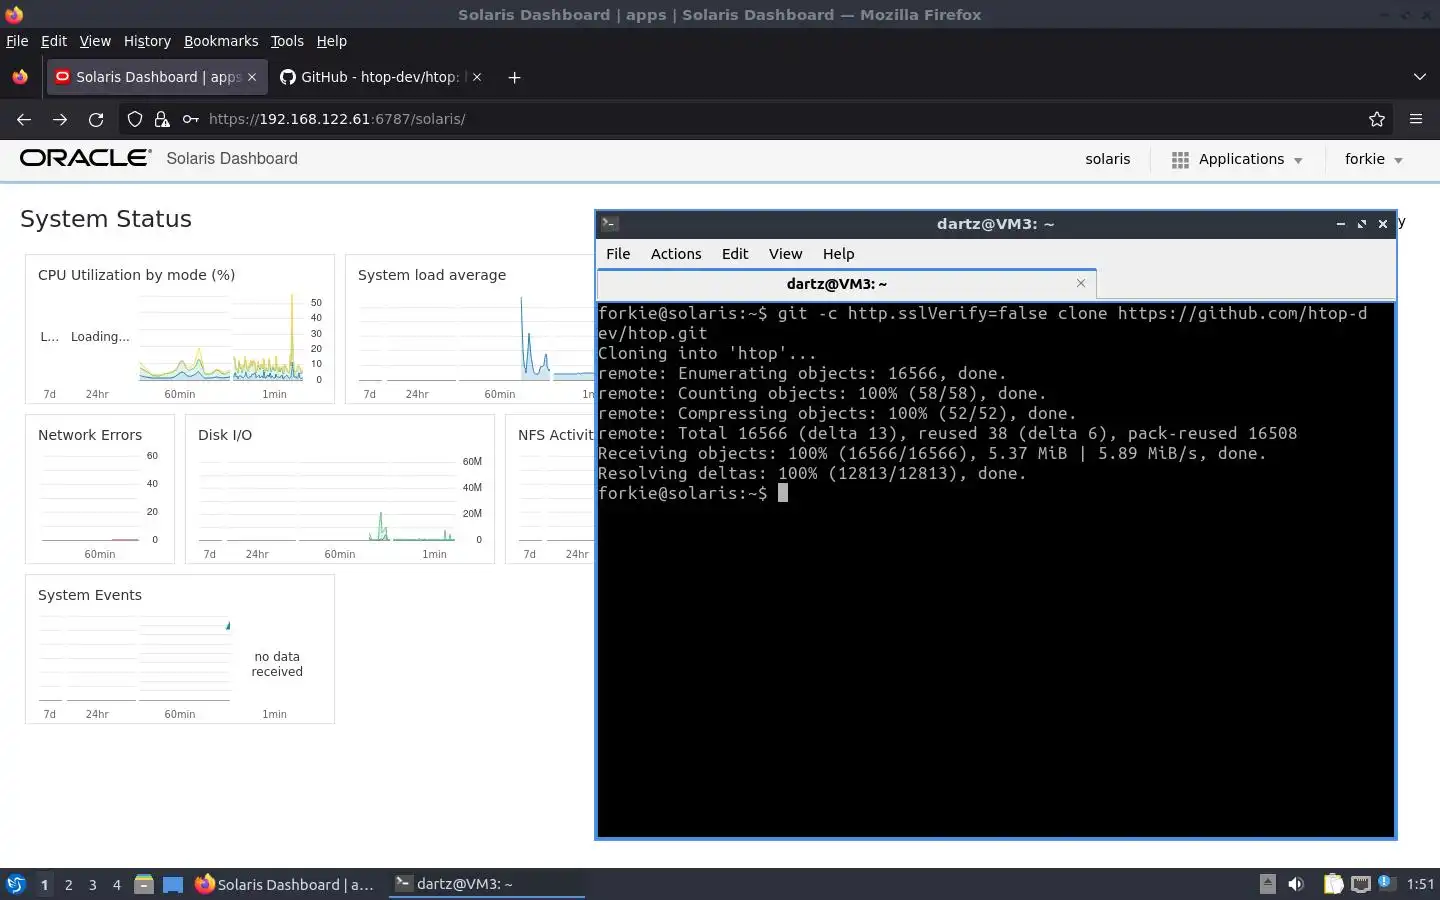Click the network connection tray icon

(1360, 884)
